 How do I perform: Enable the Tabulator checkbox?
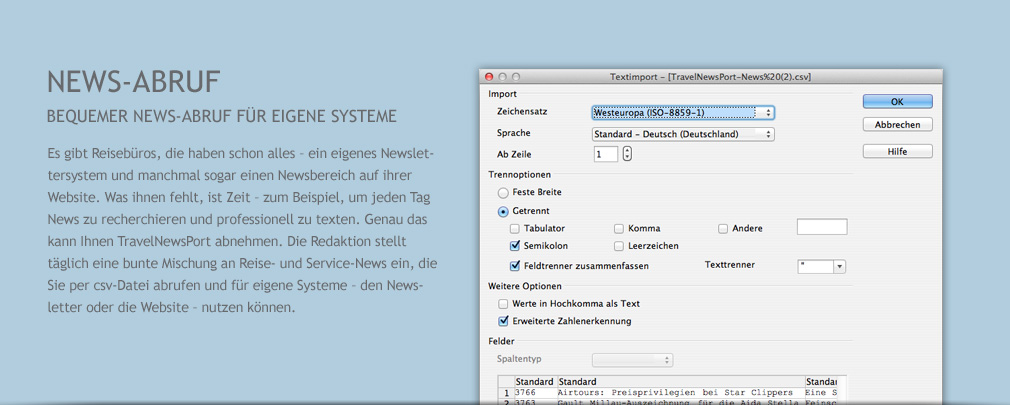tap(515, 229)
